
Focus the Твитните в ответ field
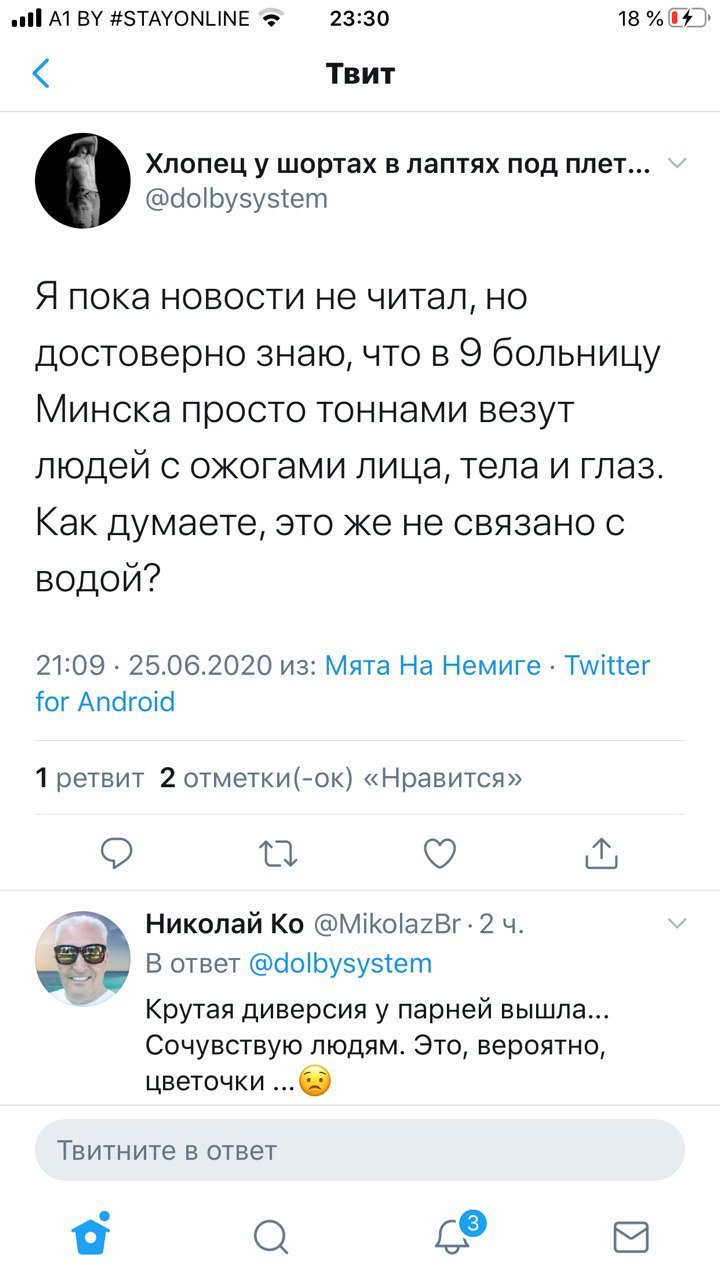point(360,1150)
